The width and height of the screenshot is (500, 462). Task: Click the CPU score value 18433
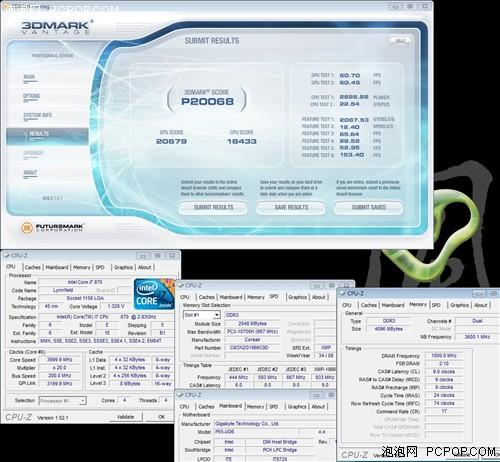click(242, 141)
